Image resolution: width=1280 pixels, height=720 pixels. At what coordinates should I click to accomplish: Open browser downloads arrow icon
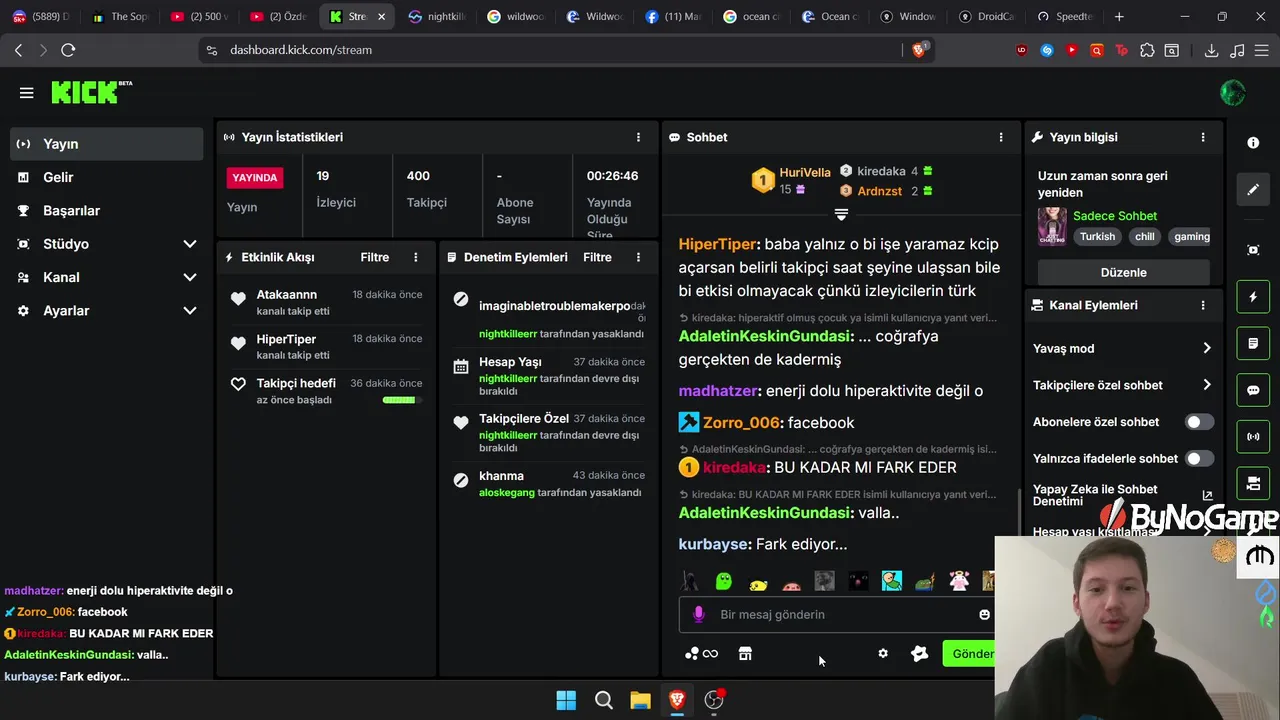(1211, 50)
